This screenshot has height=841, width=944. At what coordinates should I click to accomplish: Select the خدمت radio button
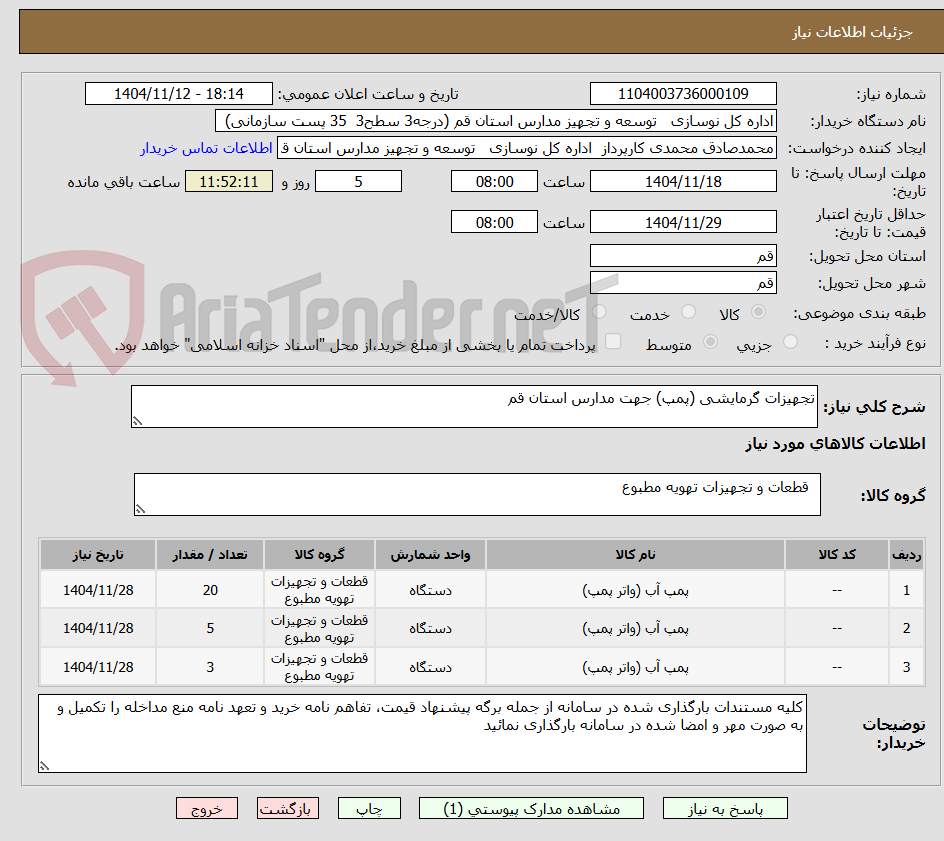pos(688,312)
